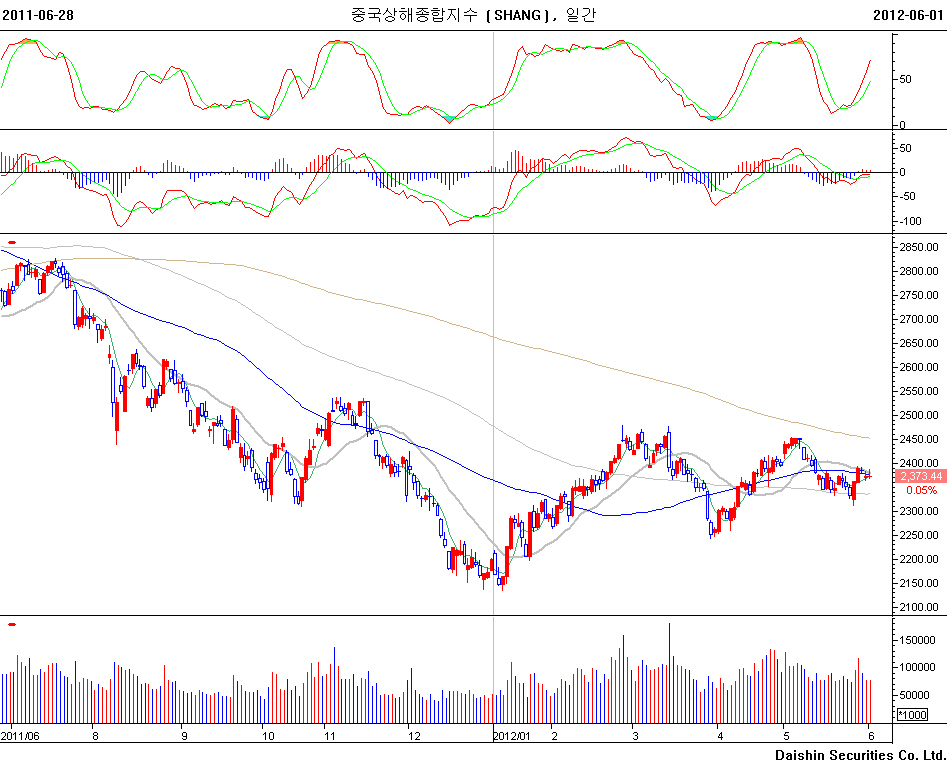Click the *1000 volume unit box
Screen dimensions: 947x767
point(912,715)
